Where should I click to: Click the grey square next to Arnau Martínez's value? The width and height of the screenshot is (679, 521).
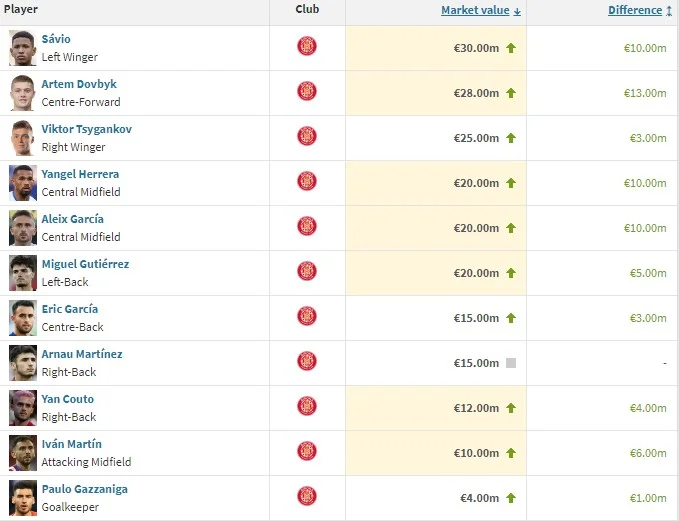point(511,363)
